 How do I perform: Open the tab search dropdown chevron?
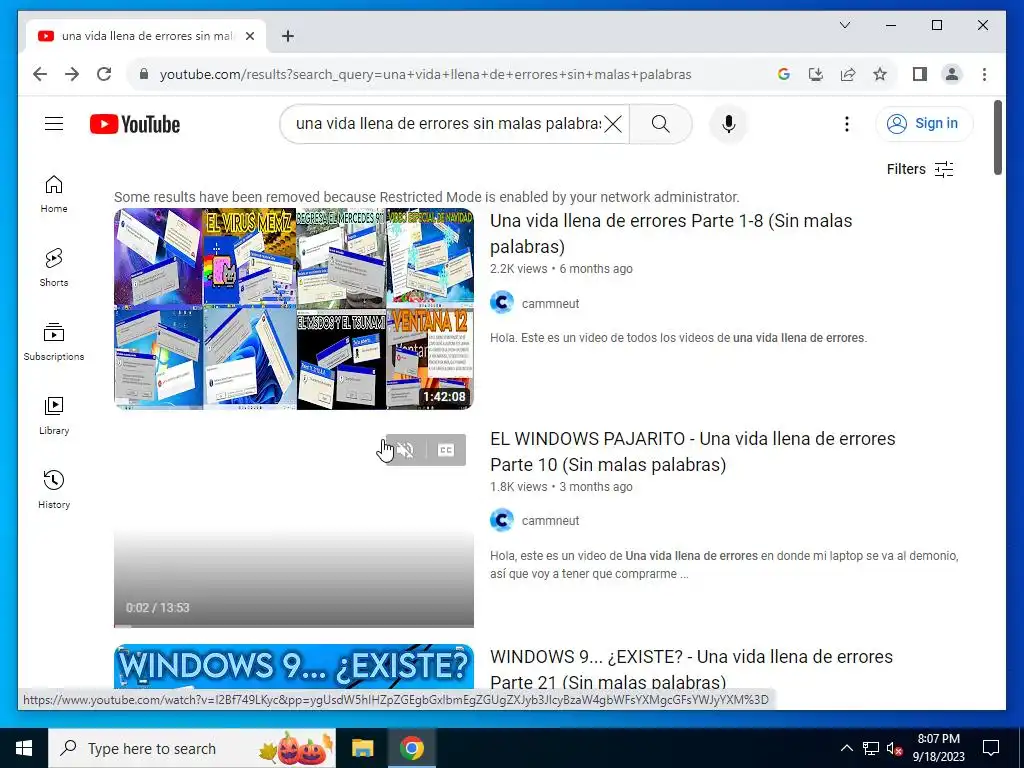(844, 25)
